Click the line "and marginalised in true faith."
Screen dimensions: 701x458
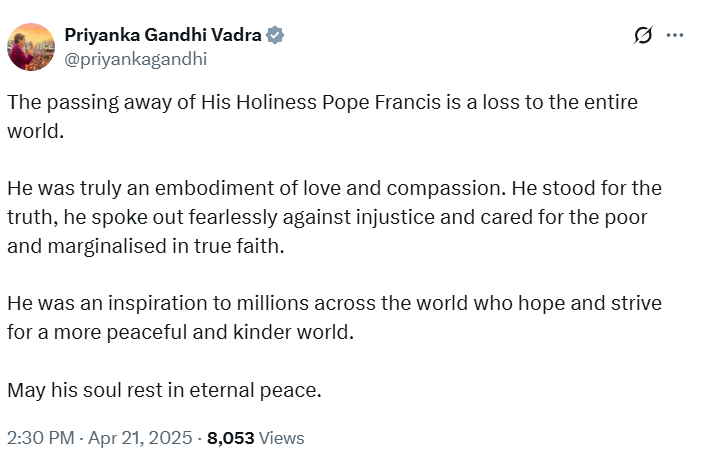click(146, 246)
